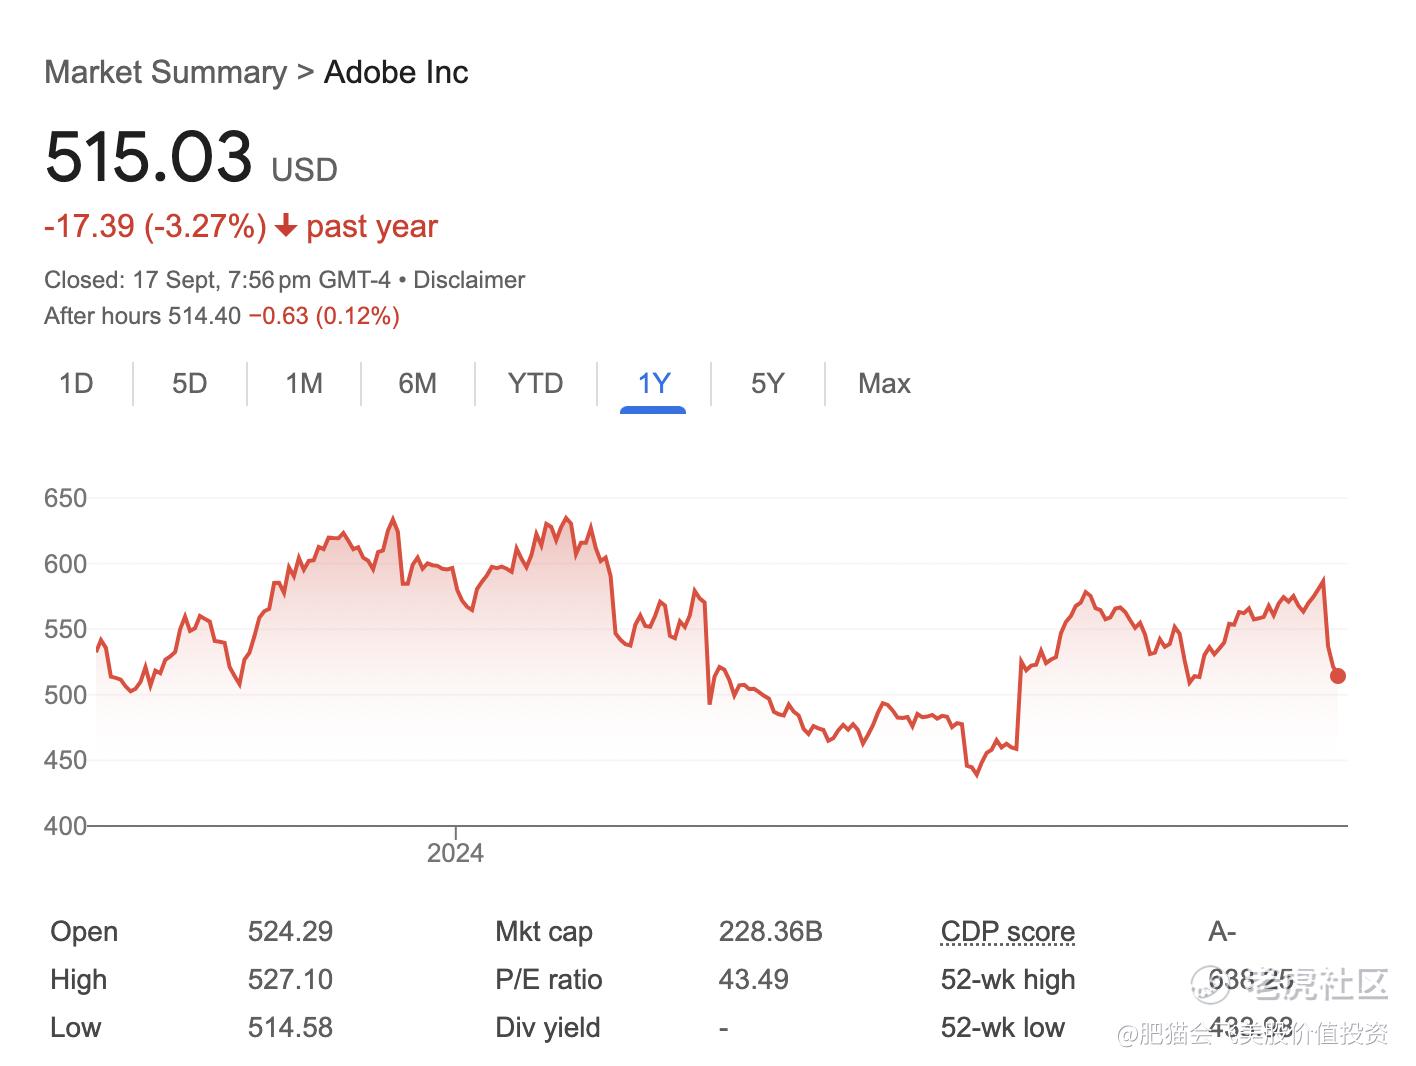Click the P/E ratio value 43.49
This screenshot has width=1416, height=1066.
click(x=753, y=980)
